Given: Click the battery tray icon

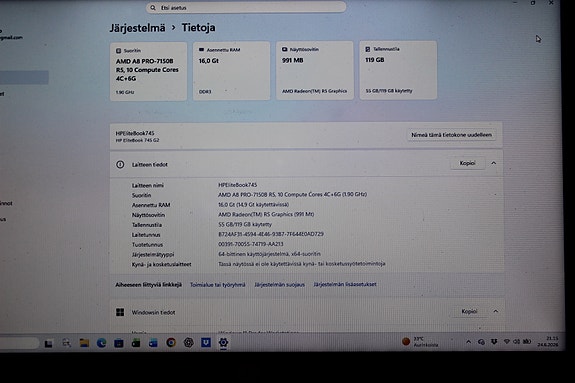Looking at the screenshot, I should pos(527,342).
